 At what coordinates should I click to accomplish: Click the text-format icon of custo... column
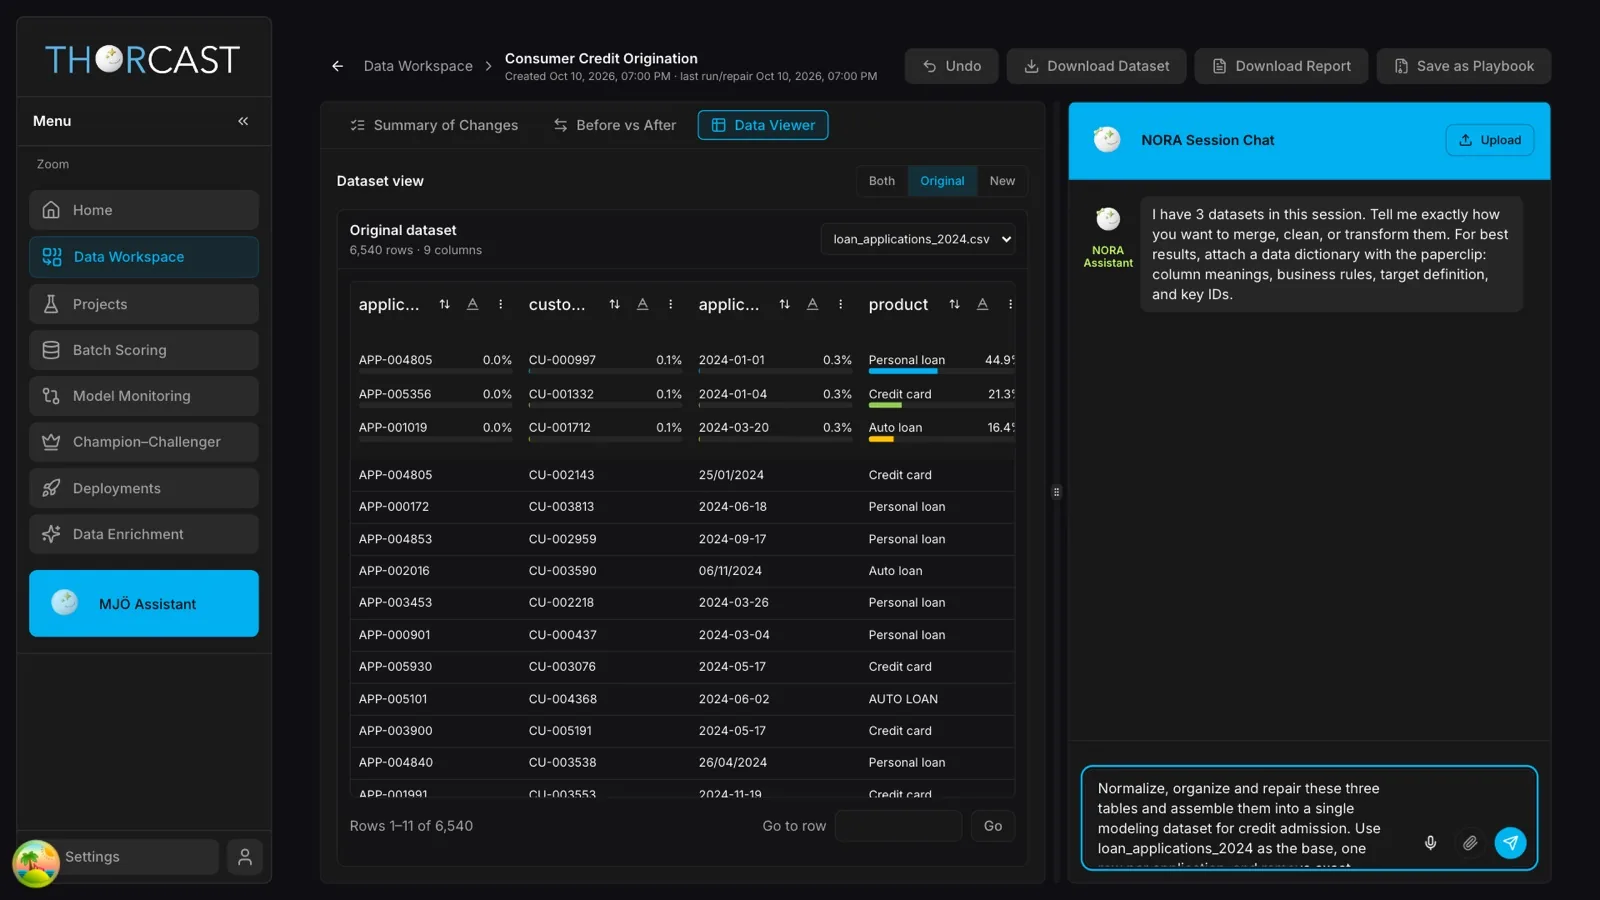pos(642,304)
